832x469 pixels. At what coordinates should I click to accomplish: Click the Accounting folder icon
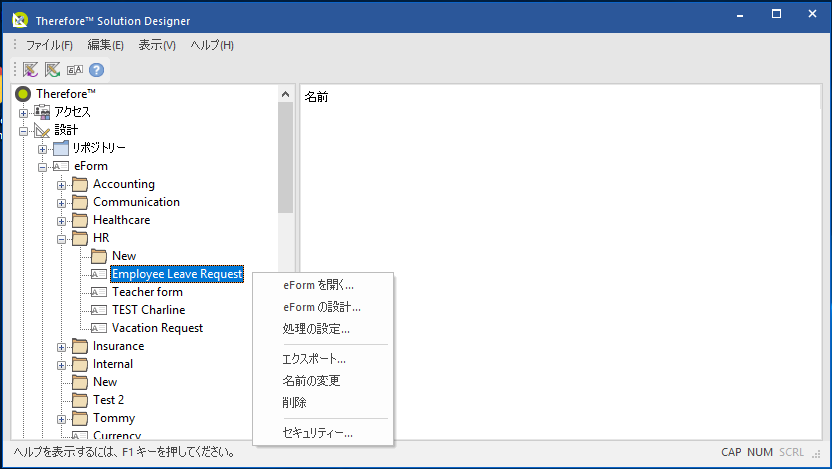80,184
